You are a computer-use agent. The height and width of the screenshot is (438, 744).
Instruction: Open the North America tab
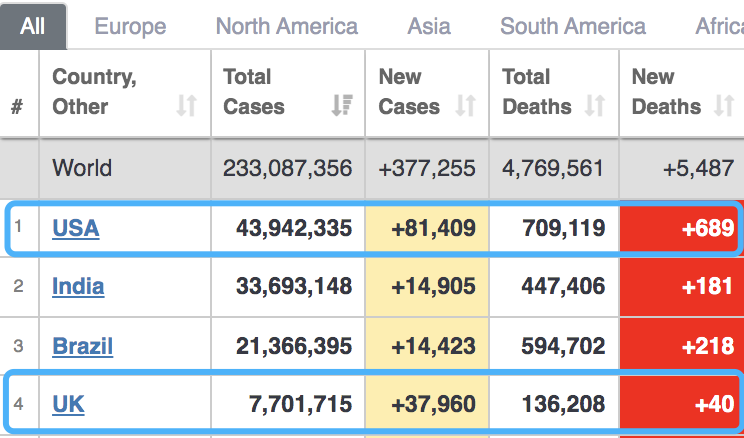[x=286, y=26]
